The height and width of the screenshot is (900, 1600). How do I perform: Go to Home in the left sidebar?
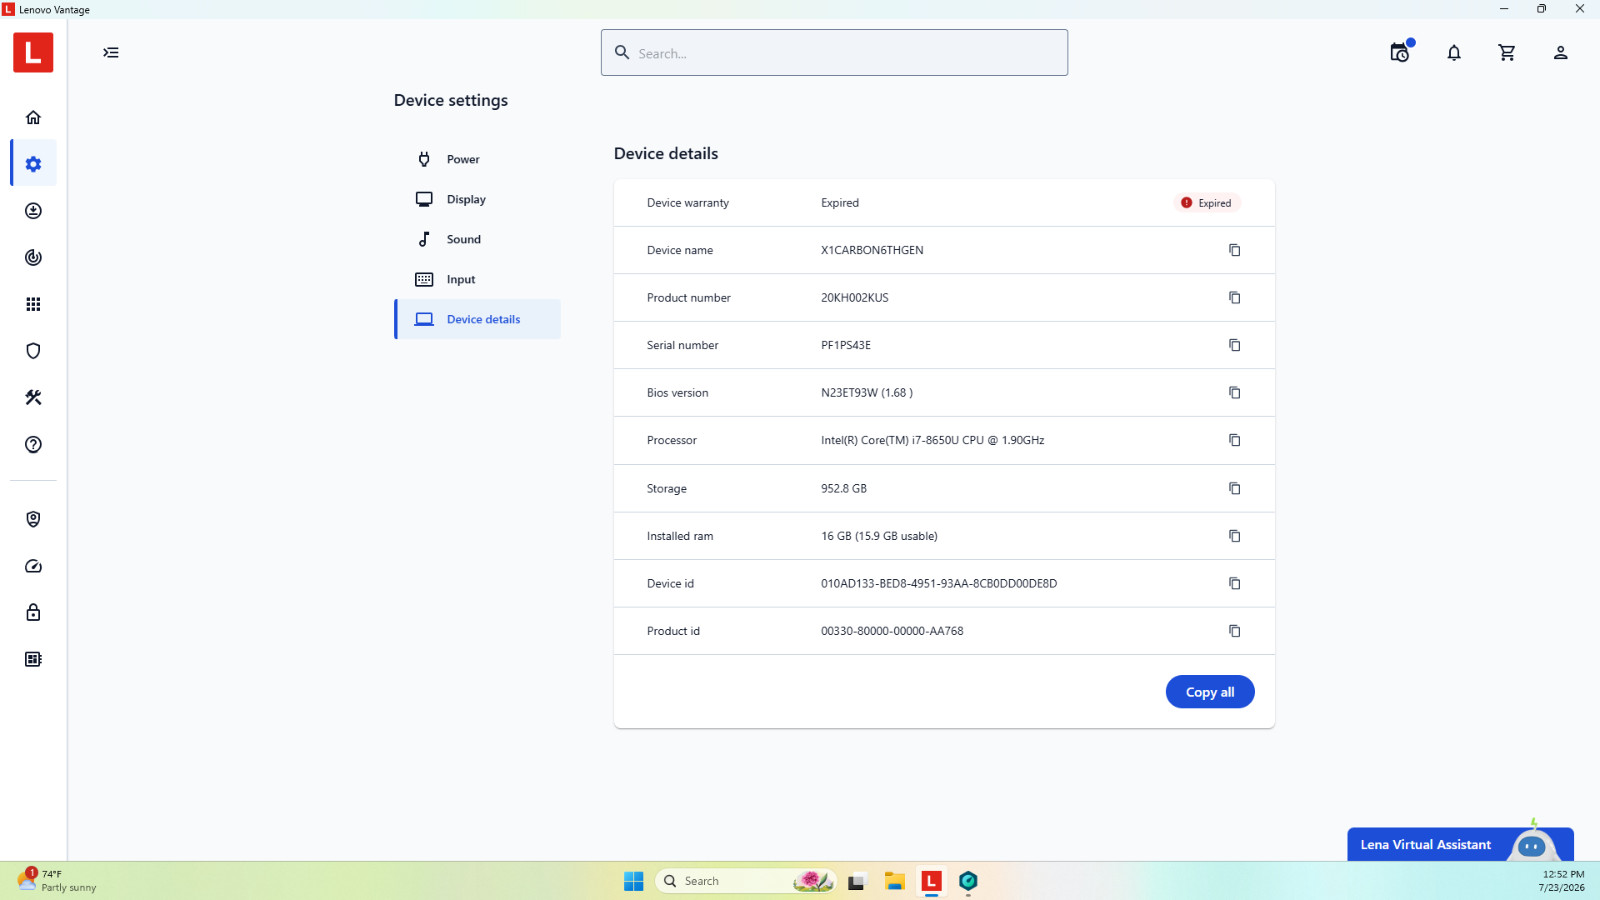[33, 117]
